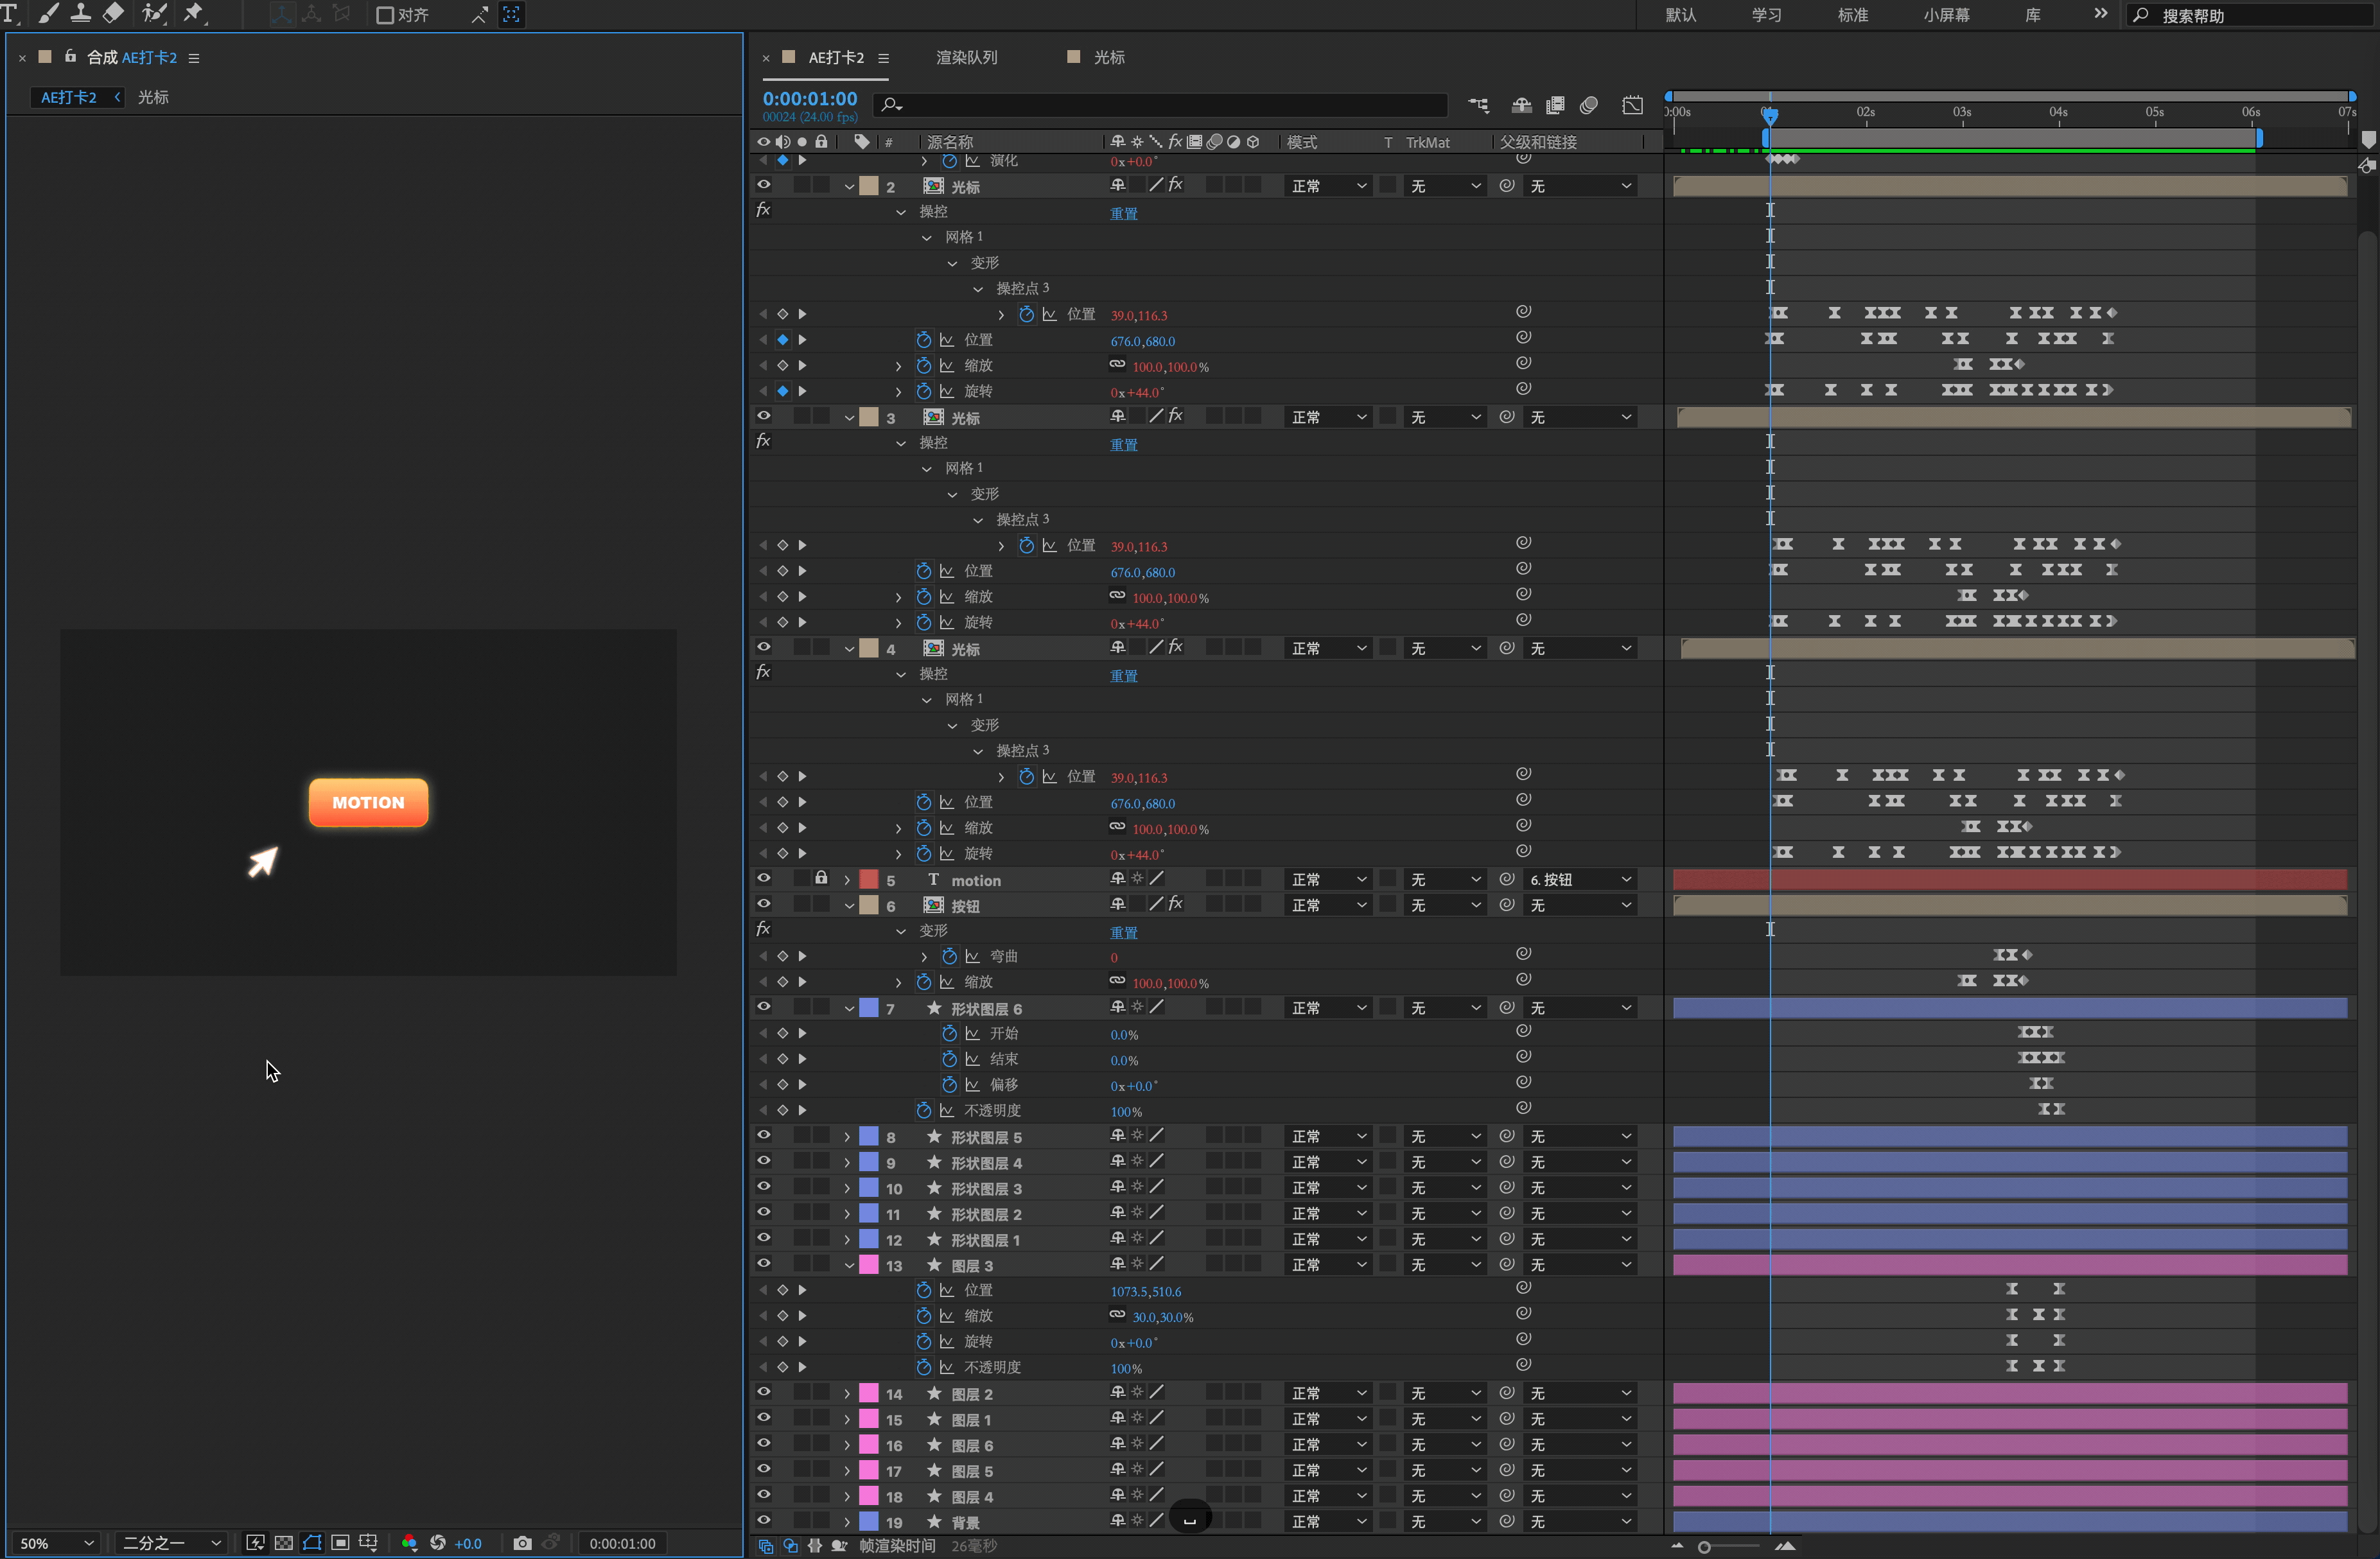
Task: Open the 50% magnification dropdown
Action: click(57, 1543)
